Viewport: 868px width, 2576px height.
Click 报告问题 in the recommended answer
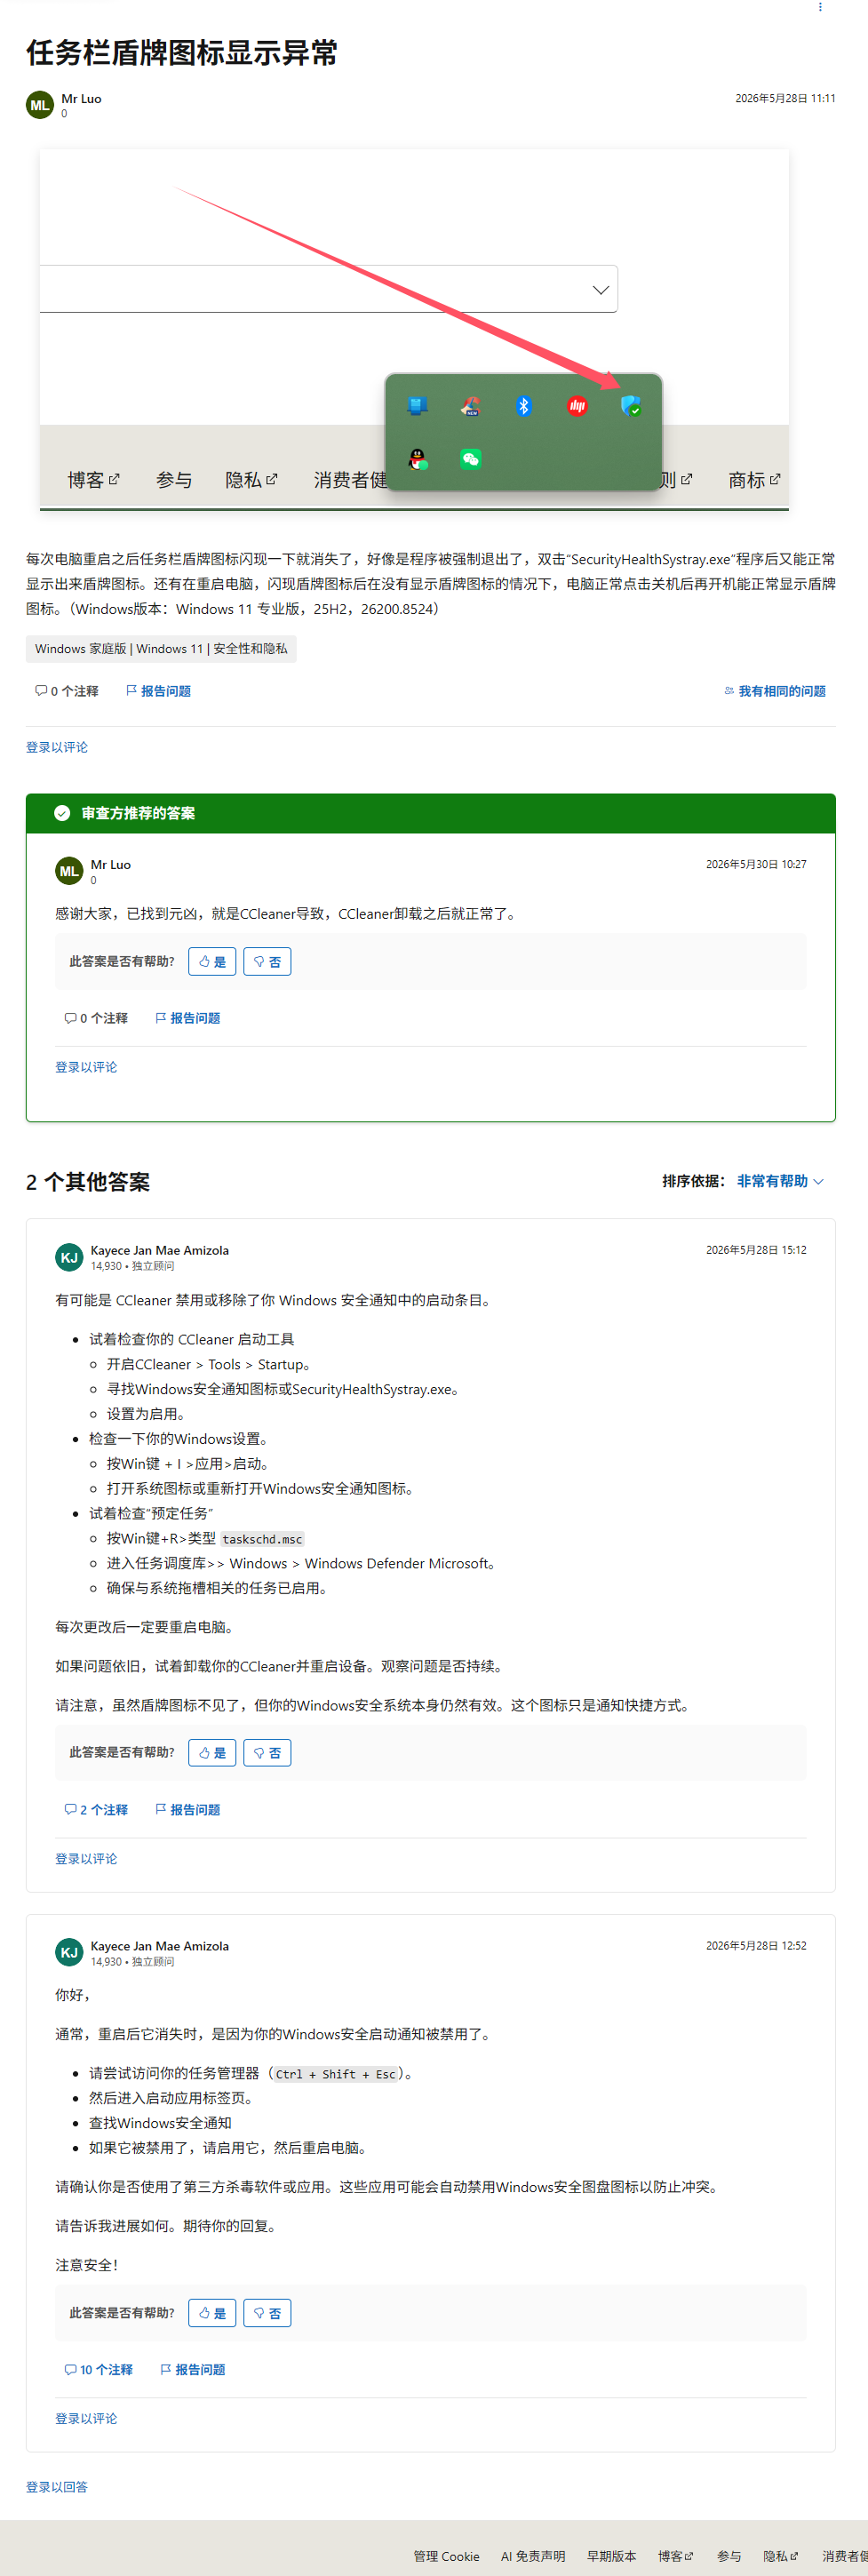click(x=188, y=1018)
